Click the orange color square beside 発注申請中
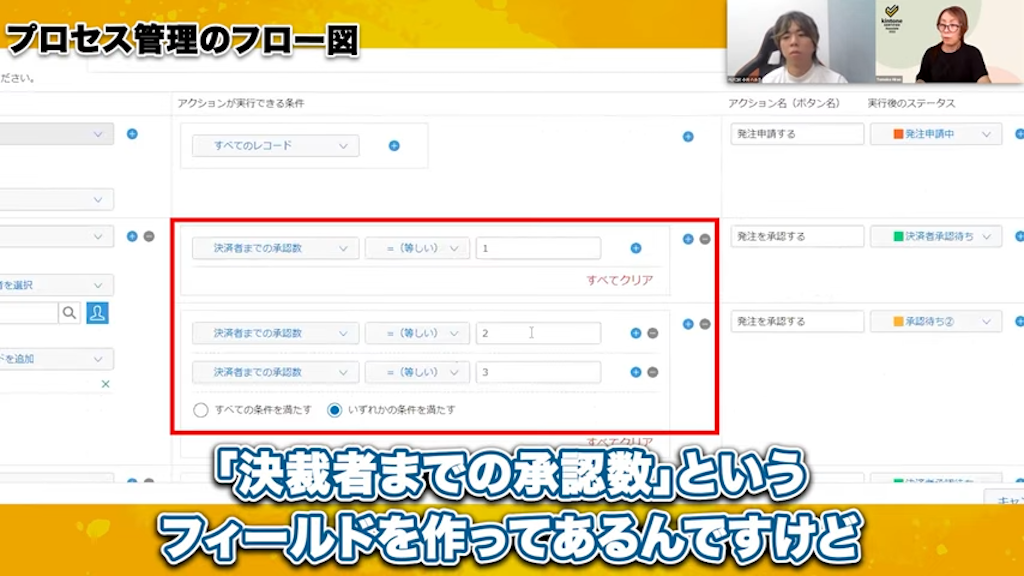This screenshot has height=576, width=1024. pos(897,131)
